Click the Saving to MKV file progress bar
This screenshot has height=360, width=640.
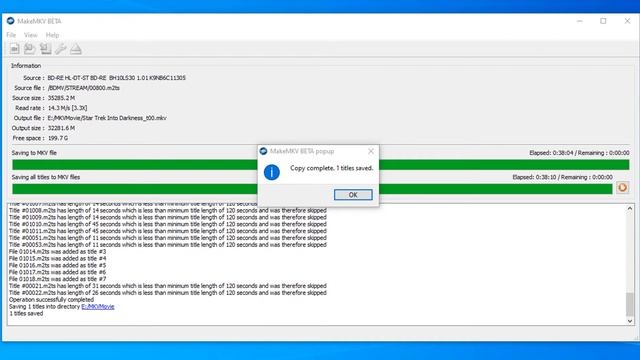click(x=320, y=165)
